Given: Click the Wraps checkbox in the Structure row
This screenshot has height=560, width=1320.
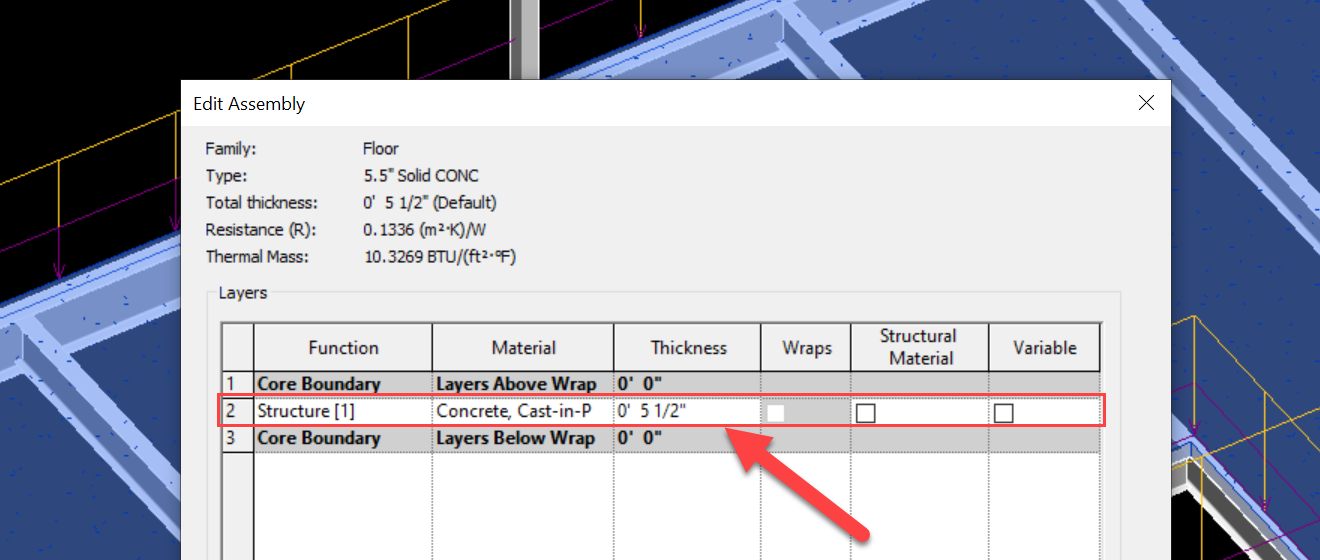Looking at the screenshot, I should 776,413.
